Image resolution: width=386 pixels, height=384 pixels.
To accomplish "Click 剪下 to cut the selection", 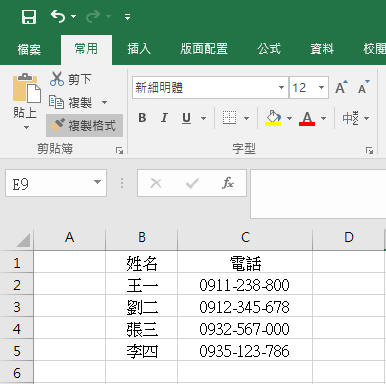I will point(70,79).
